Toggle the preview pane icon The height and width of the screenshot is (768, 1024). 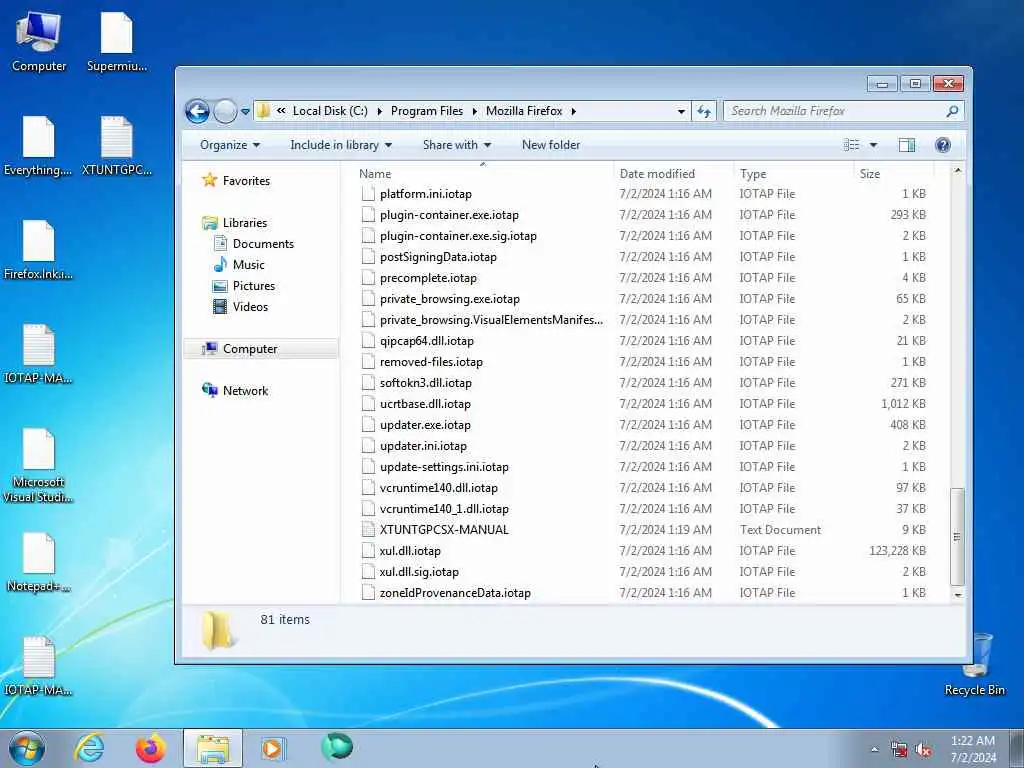point(906,145)
